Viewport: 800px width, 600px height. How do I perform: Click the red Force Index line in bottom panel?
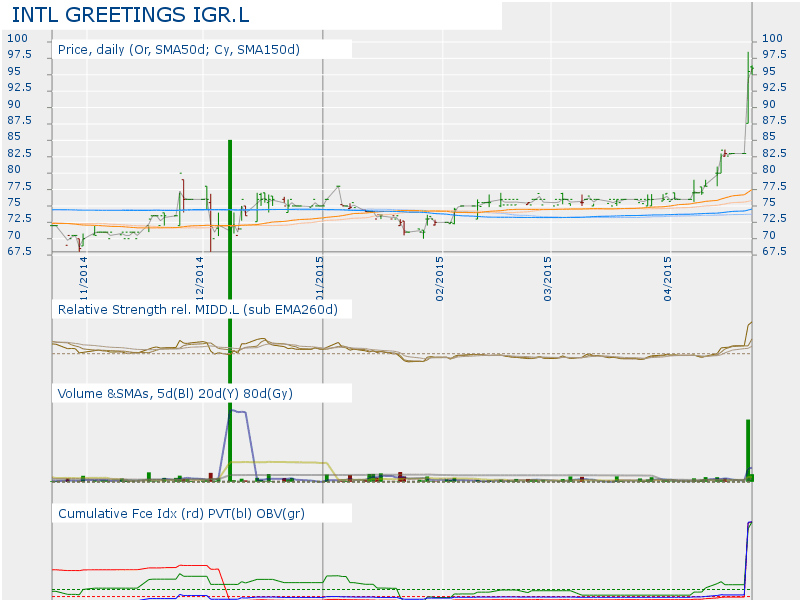pyautogui.click(x=138, y=568)
